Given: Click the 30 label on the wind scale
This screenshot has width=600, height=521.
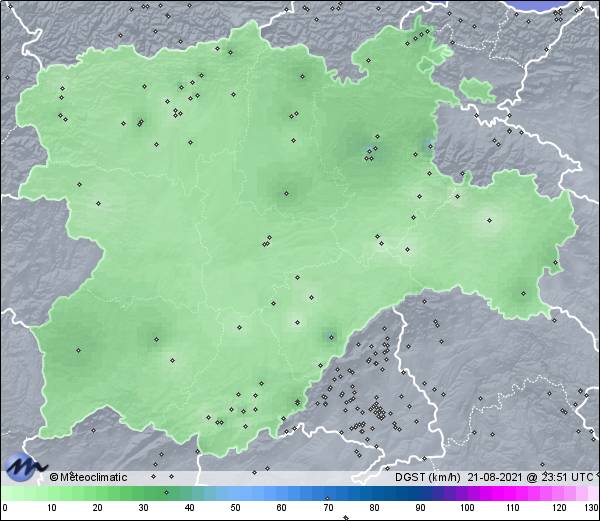Looking at the screenshot, I should [143, 508].
